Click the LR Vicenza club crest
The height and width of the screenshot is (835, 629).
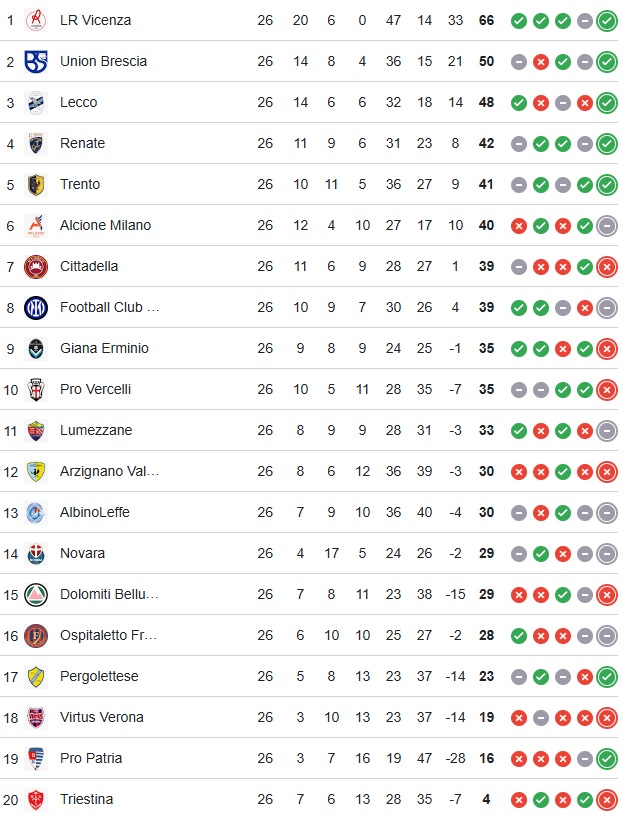pyautogui.click(x=36, y=20)
